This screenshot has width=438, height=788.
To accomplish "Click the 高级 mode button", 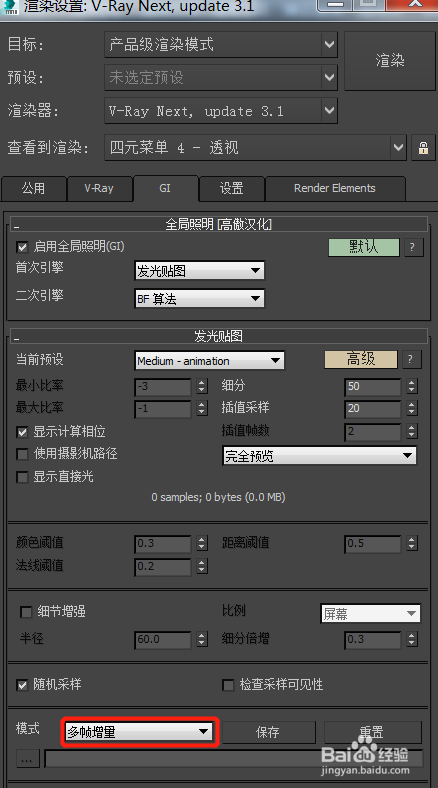I will point(361,359).
